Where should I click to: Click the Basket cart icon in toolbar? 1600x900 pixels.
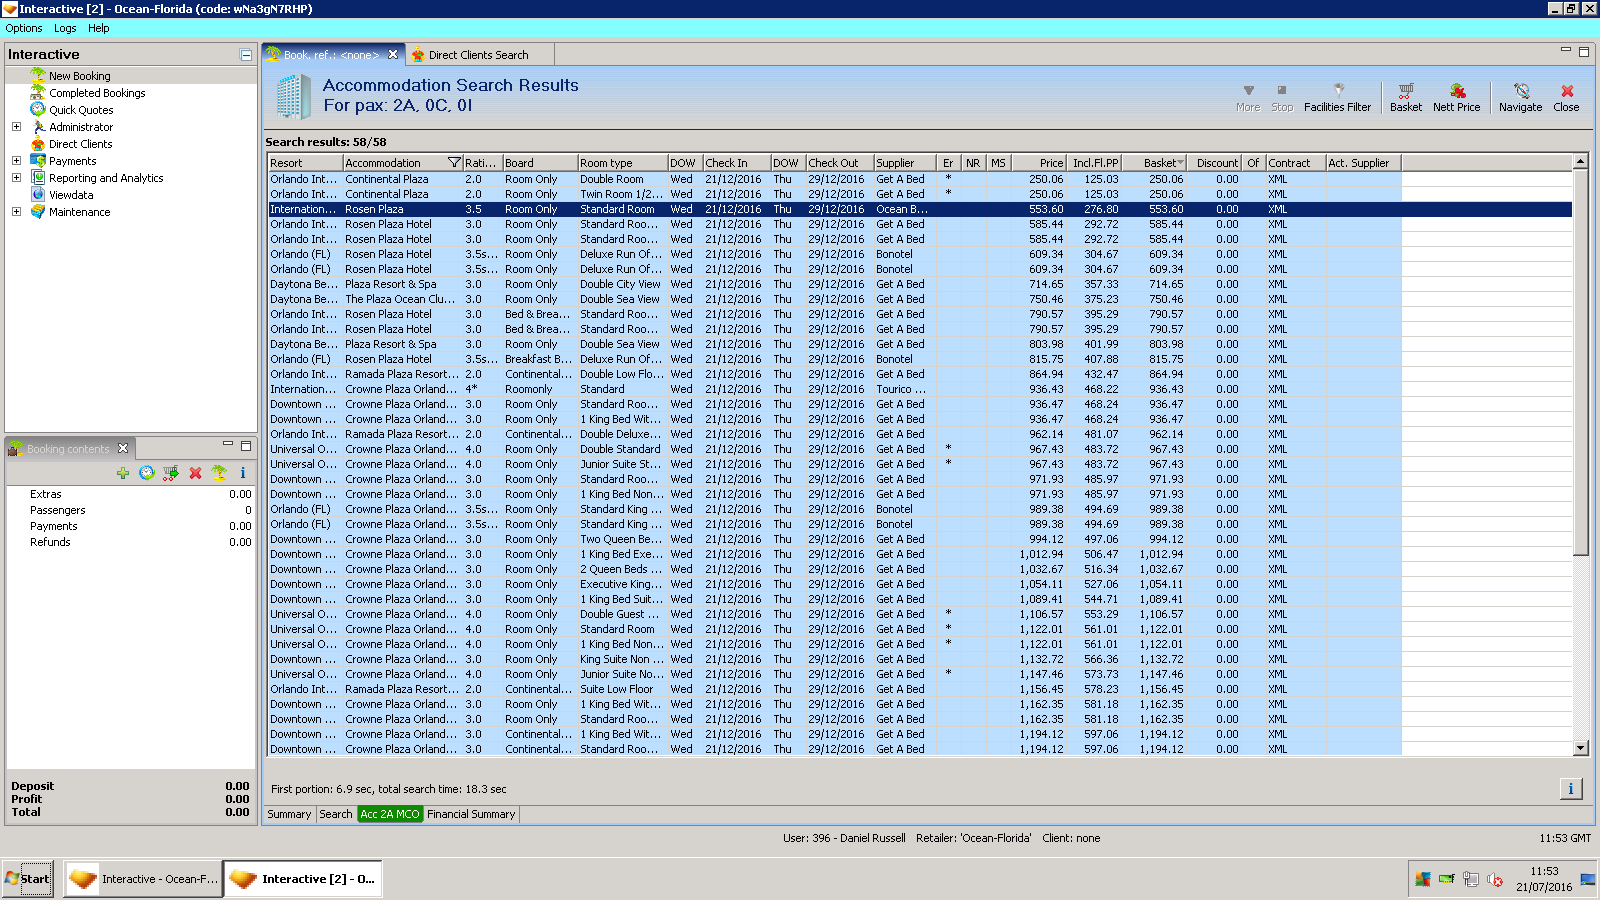[x=1405, y=96]
